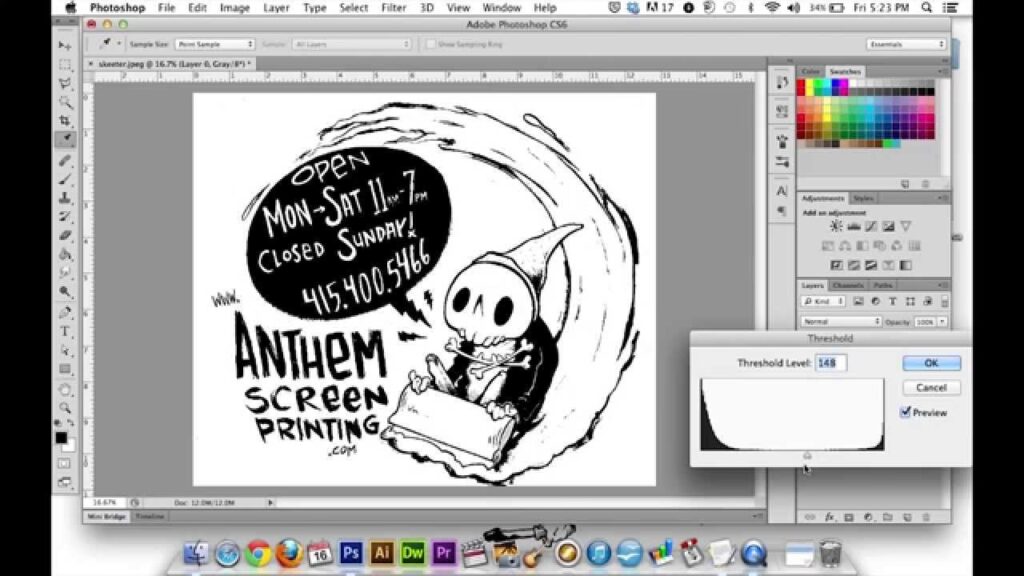Select the Move tool in the toolbar

(65, 46)
